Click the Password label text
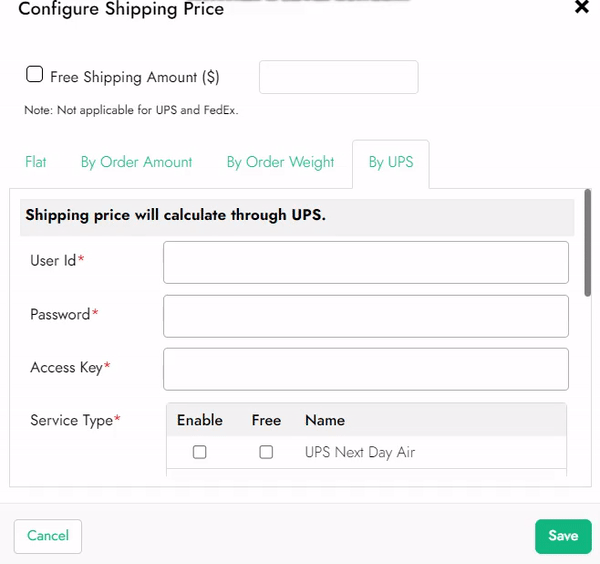The height and width of the screenshot is (564, 600). (x=60, y=314)
